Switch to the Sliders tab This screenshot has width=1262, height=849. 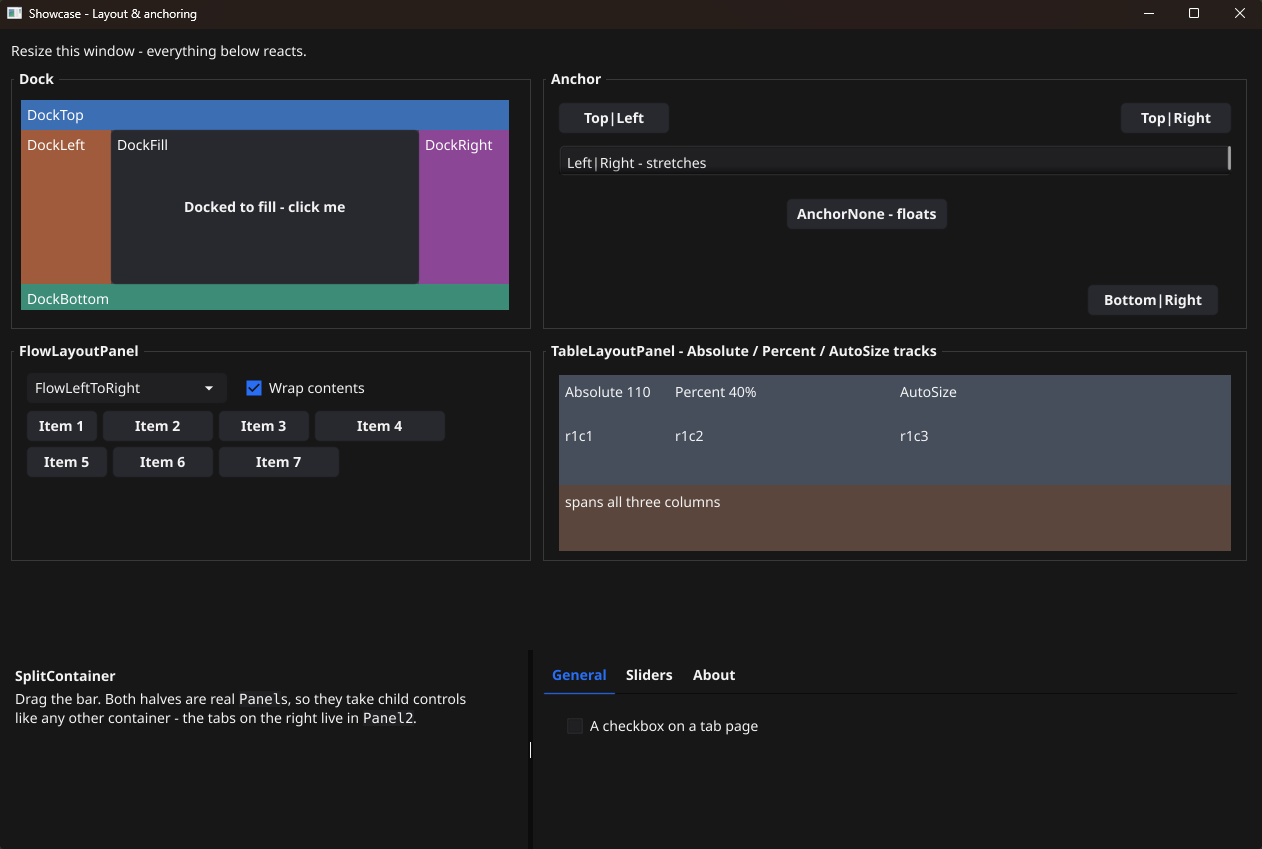pos(649,675)
